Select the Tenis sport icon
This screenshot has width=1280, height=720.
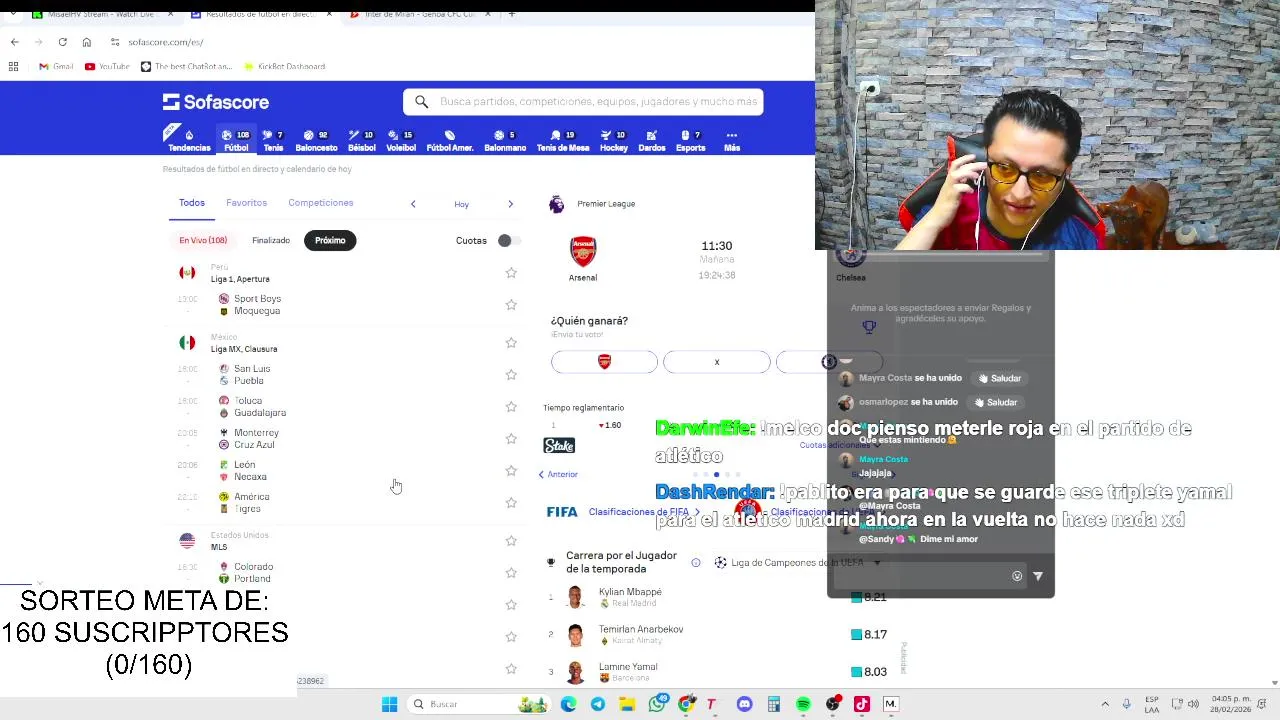[x=273, y=140]
